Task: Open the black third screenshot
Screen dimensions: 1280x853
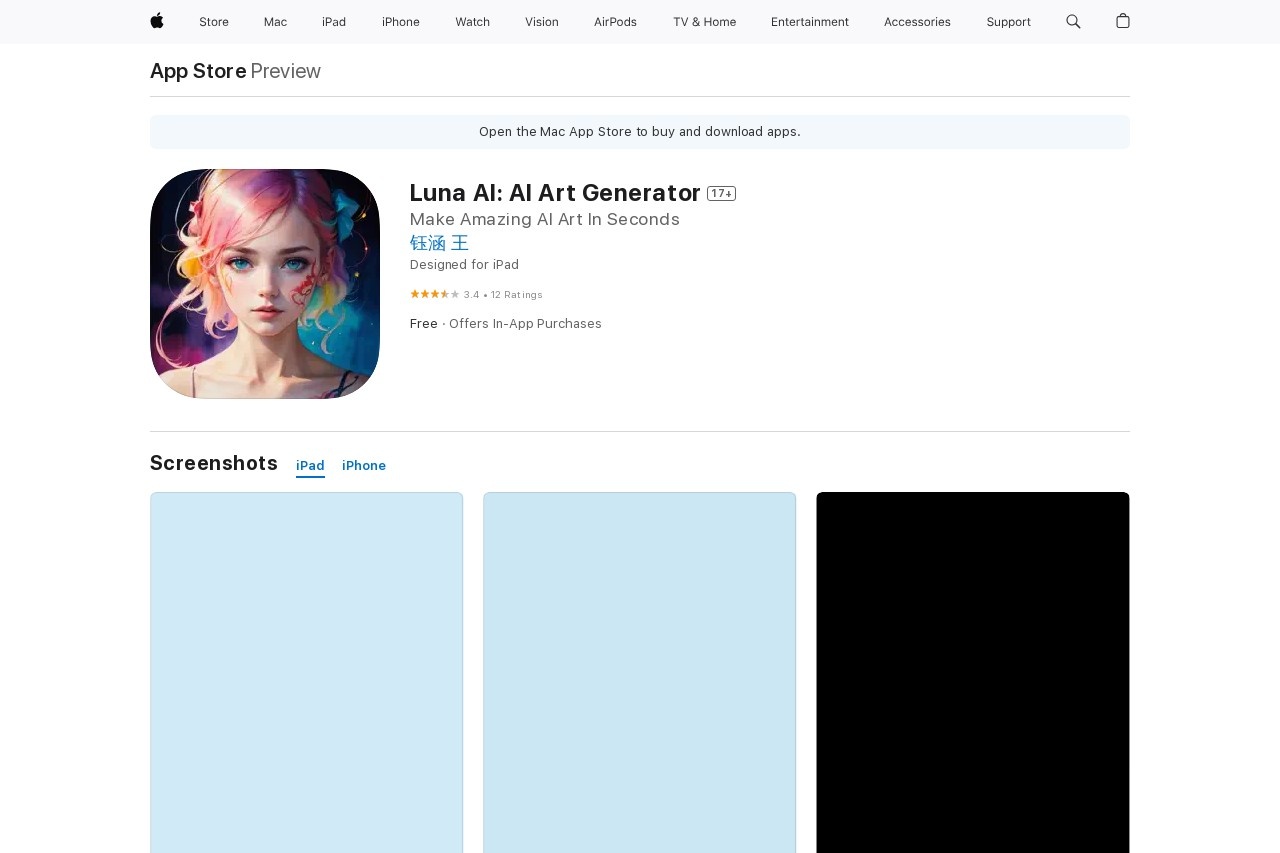Action: [x=973, y=672]
